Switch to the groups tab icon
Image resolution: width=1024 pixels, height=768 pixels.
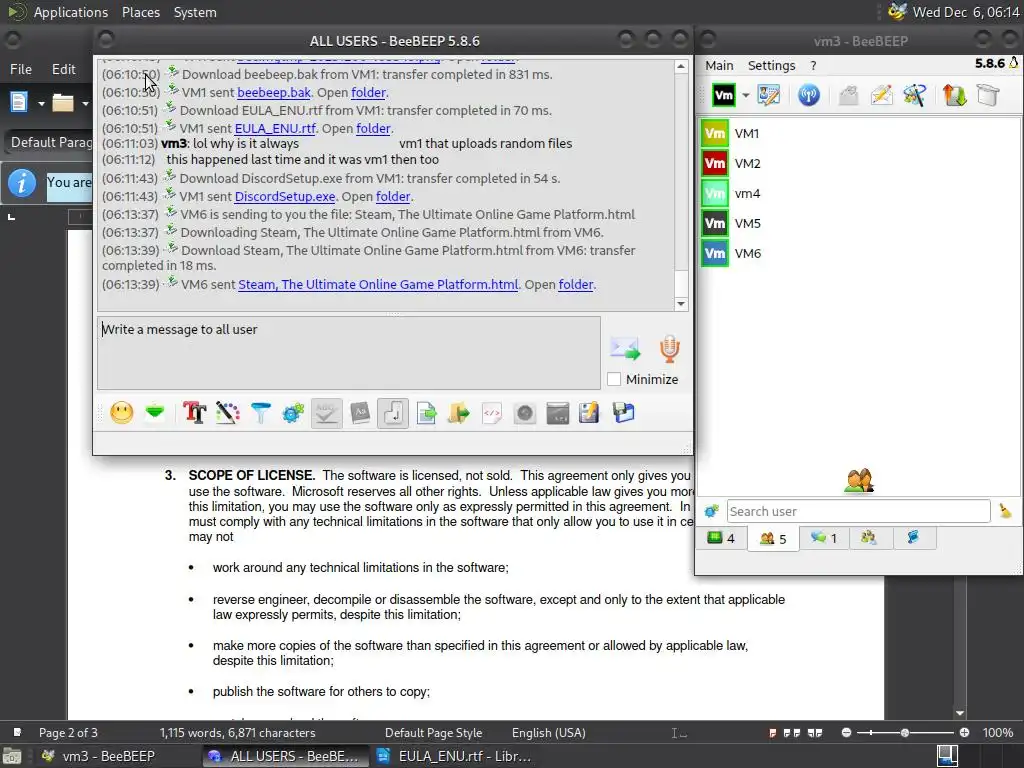point(868,538)
